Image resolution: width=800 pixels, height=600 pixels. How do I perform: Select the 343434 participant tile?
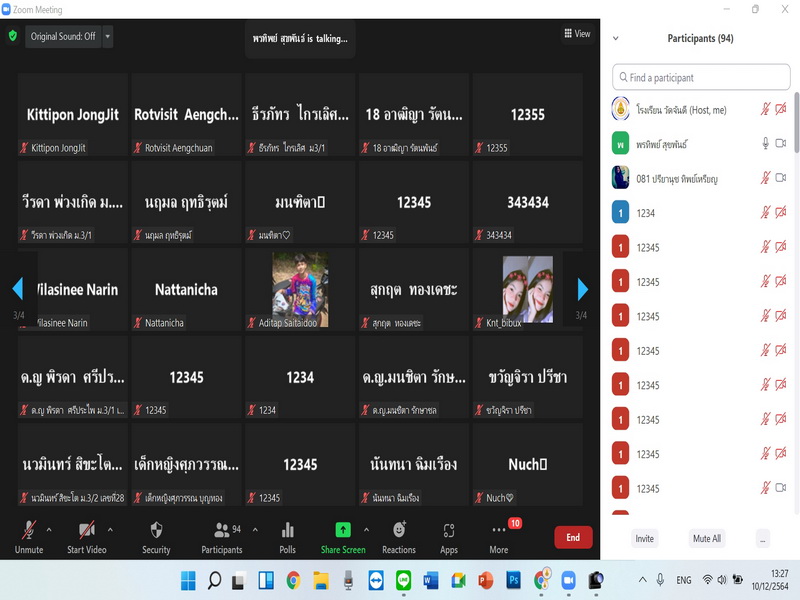pyautogui.click(x=528, y=202)
